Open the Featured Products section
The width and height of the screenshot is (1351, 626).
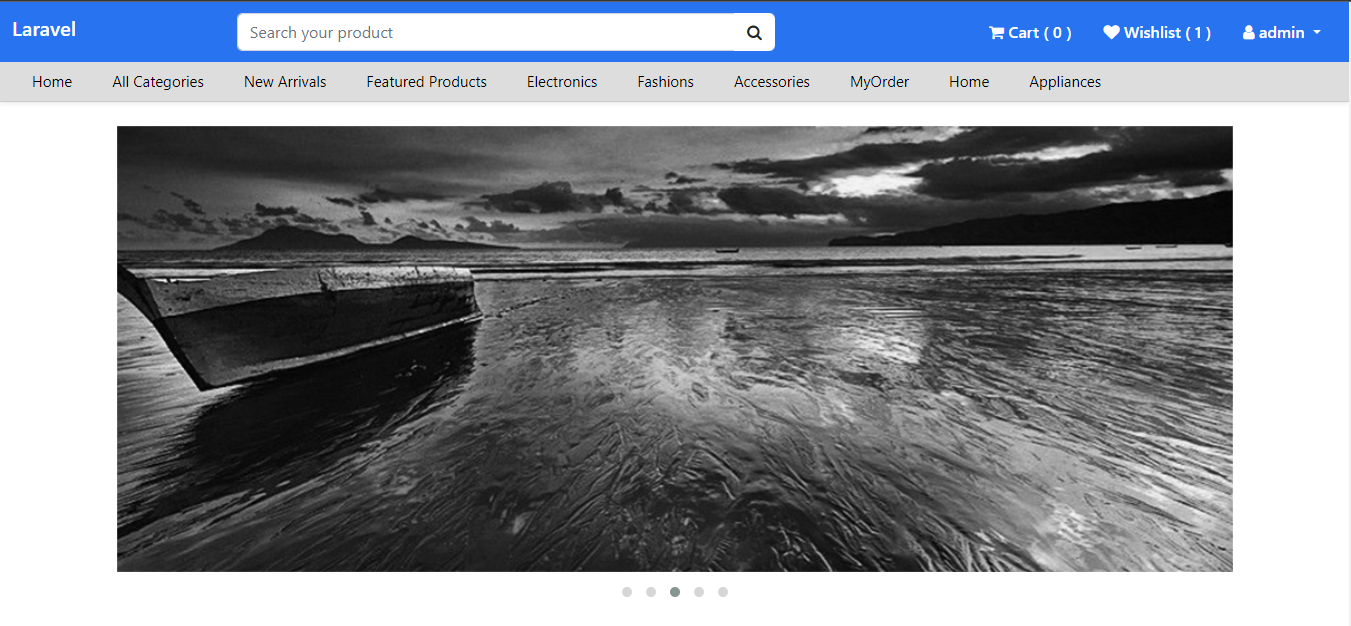[426, 81]
